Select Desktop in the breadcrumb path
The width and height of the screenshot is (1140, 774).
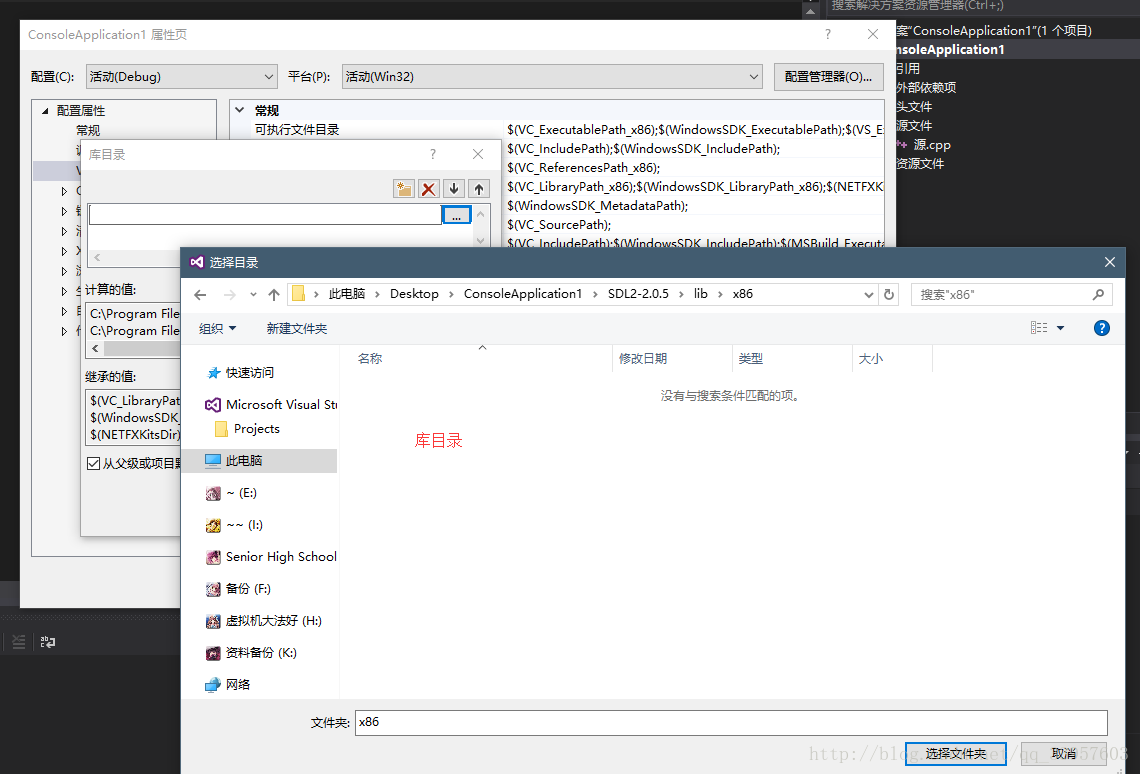pos(414,294)
